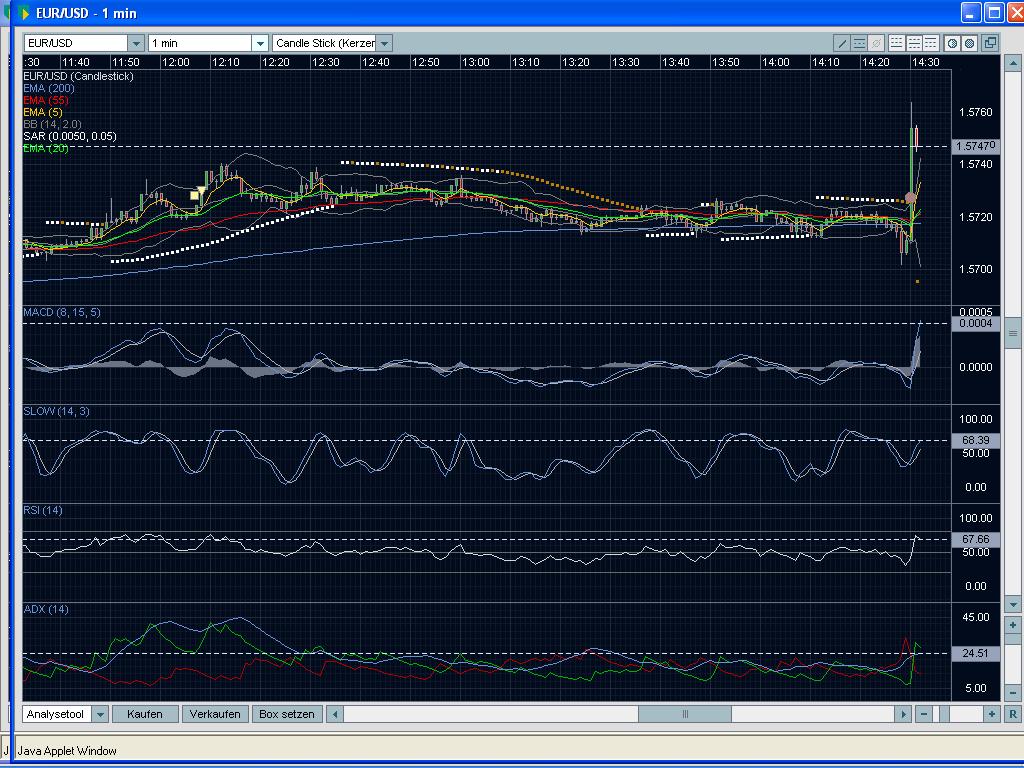Click the detach chart window icon
The image size is (1024, 768).
[989, 43]
